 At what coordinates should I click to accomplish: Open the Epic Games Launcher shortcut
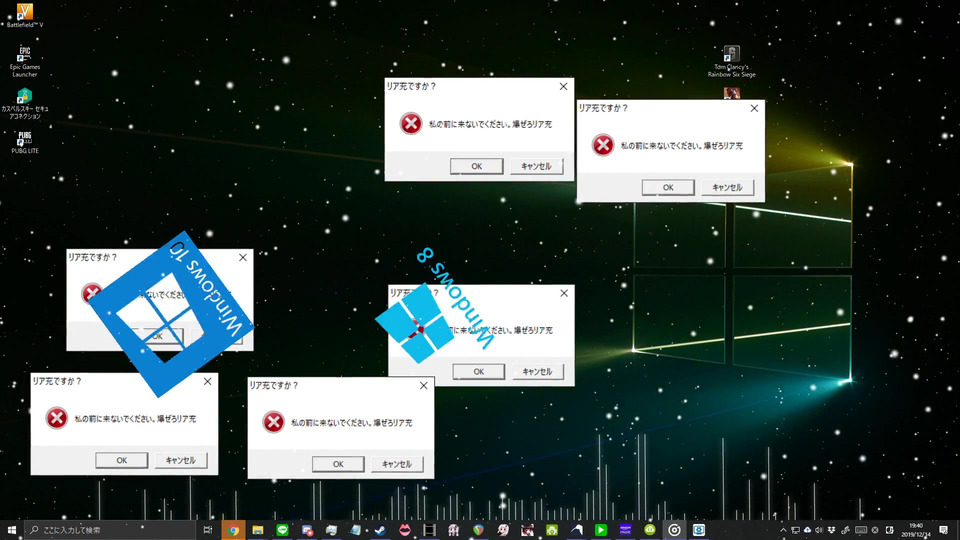pos(24,61)
